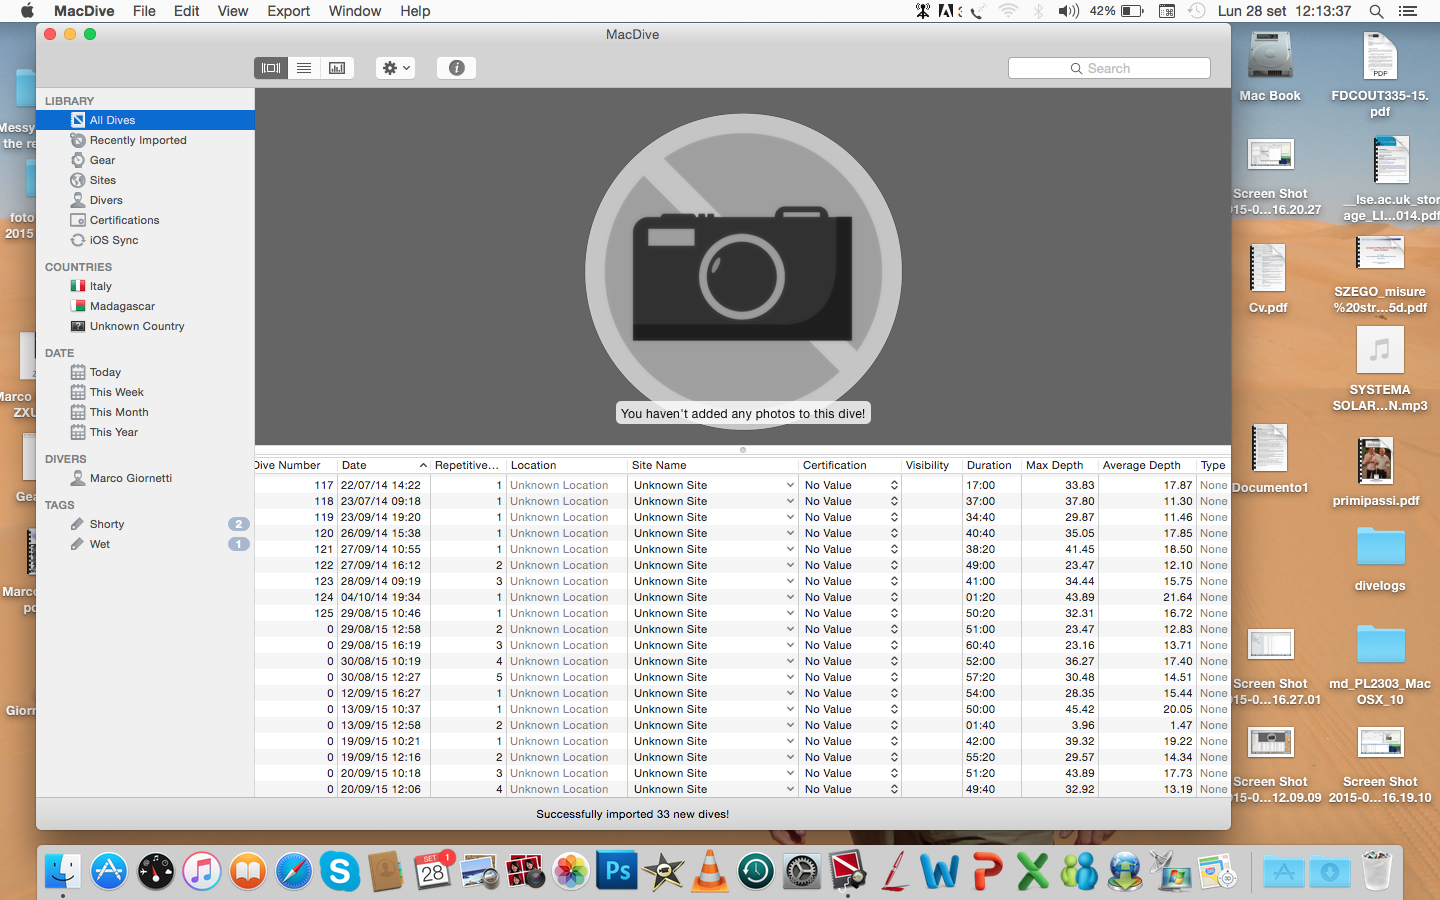Screen dimensions: 1440x900
Task: Expand the Site Name dropdown for dive 120
Action: coord(789,533)
